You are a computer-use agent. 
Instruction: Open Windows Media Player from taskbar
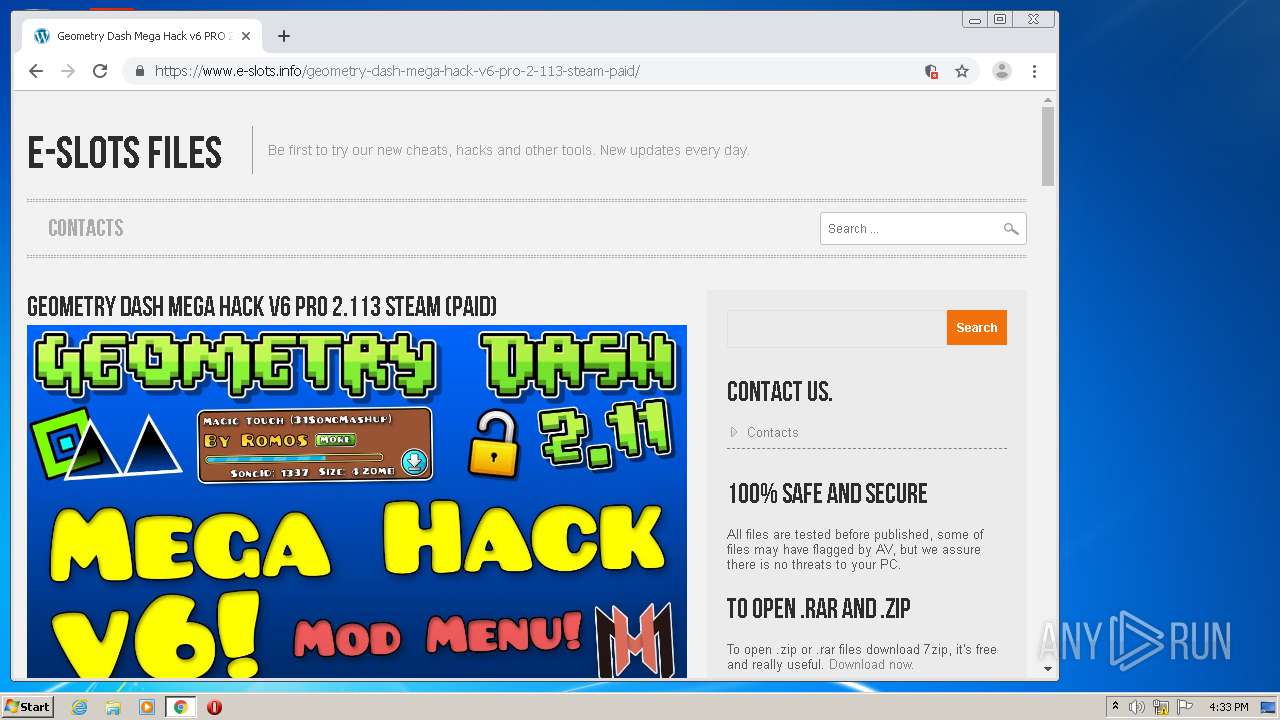click(147, 707)
